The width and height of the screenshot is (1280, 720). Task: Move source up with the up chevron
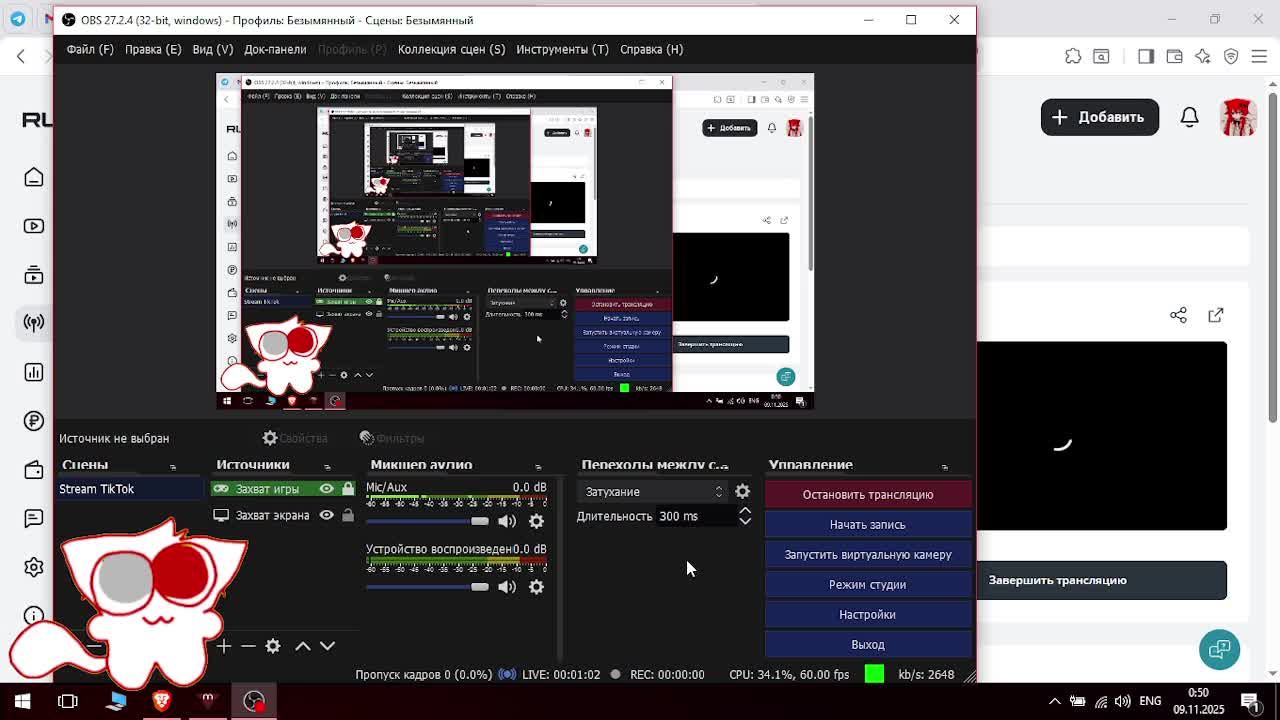pos(303,646)
